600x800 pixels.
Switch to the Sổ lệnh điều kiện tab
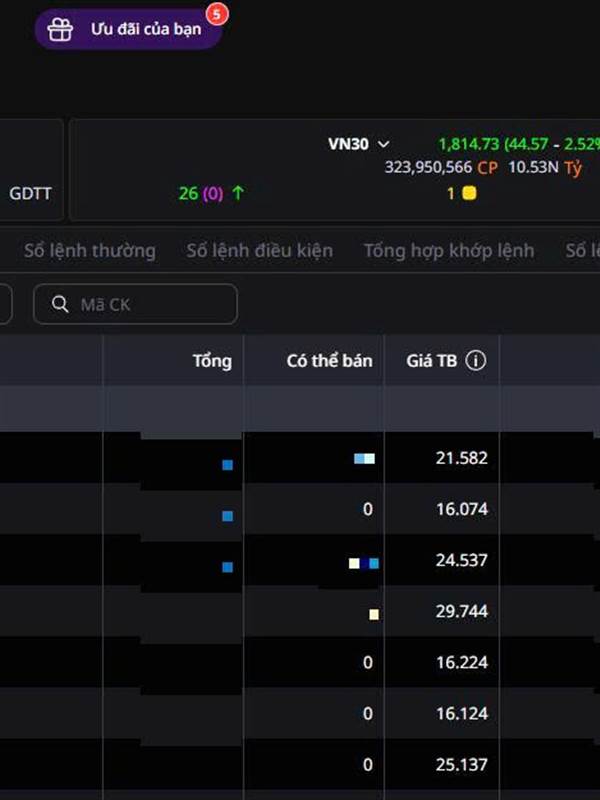pyautogui.click(x=259, y=251)
